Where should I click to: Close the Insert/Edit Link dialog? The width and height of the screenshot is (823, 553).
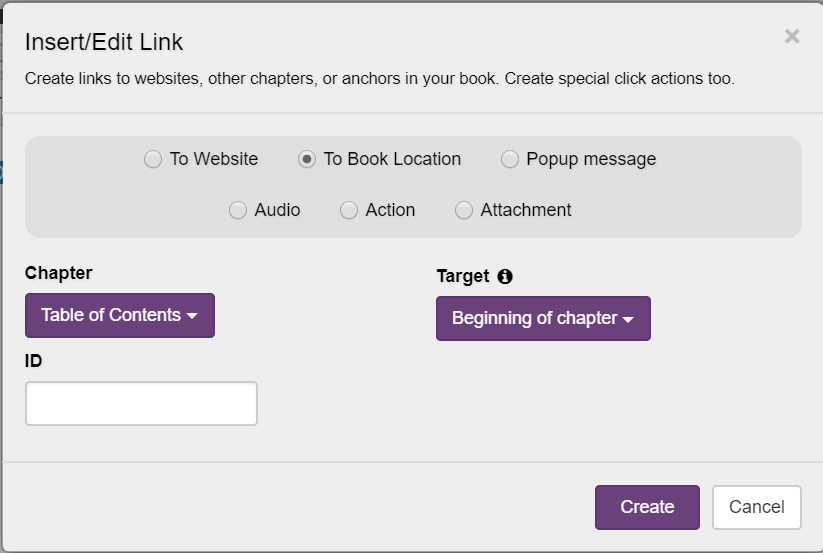point(792,37)
